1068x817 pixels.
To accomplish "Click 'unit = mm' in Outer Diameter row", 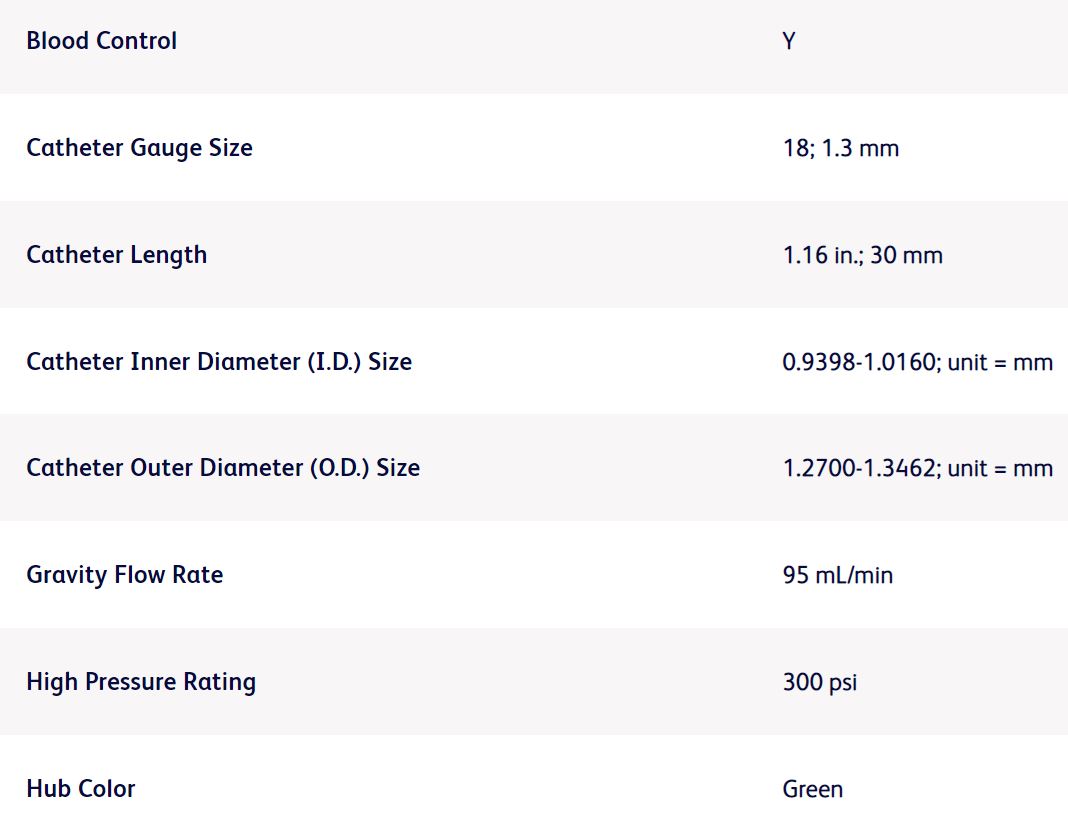I will pos(1000,469).
